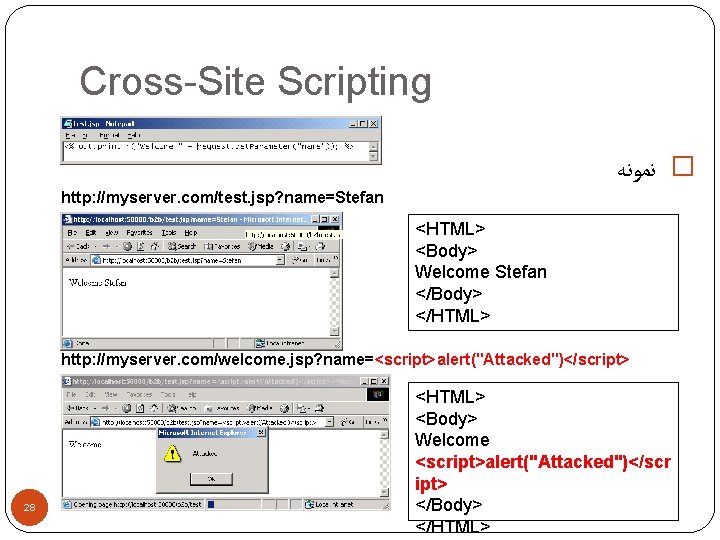Click Stop icon in Attacked browser window

tap(127, 408)
